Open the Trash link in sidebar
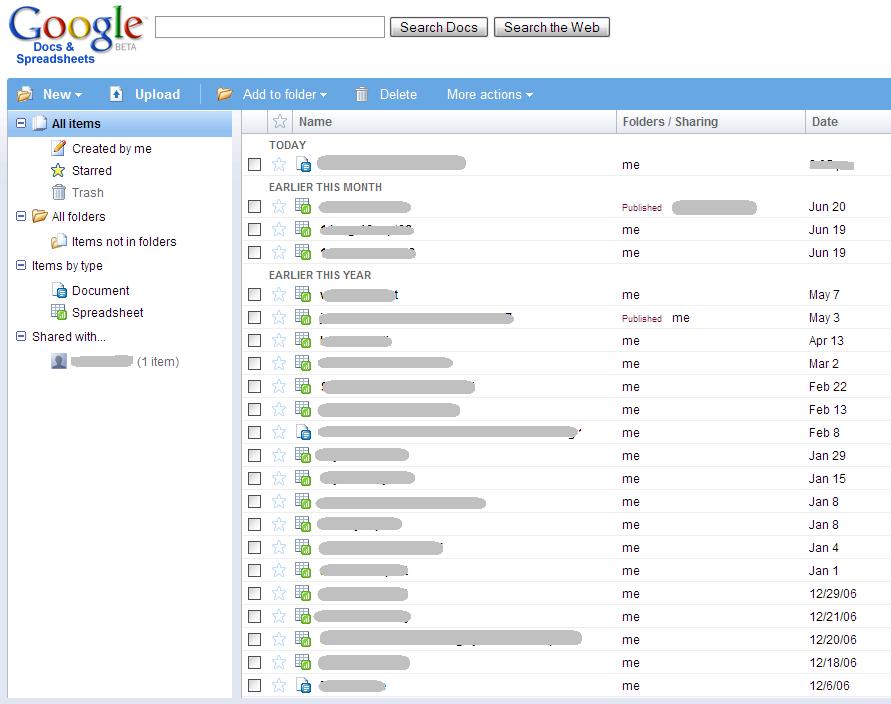 coord(88,193)
